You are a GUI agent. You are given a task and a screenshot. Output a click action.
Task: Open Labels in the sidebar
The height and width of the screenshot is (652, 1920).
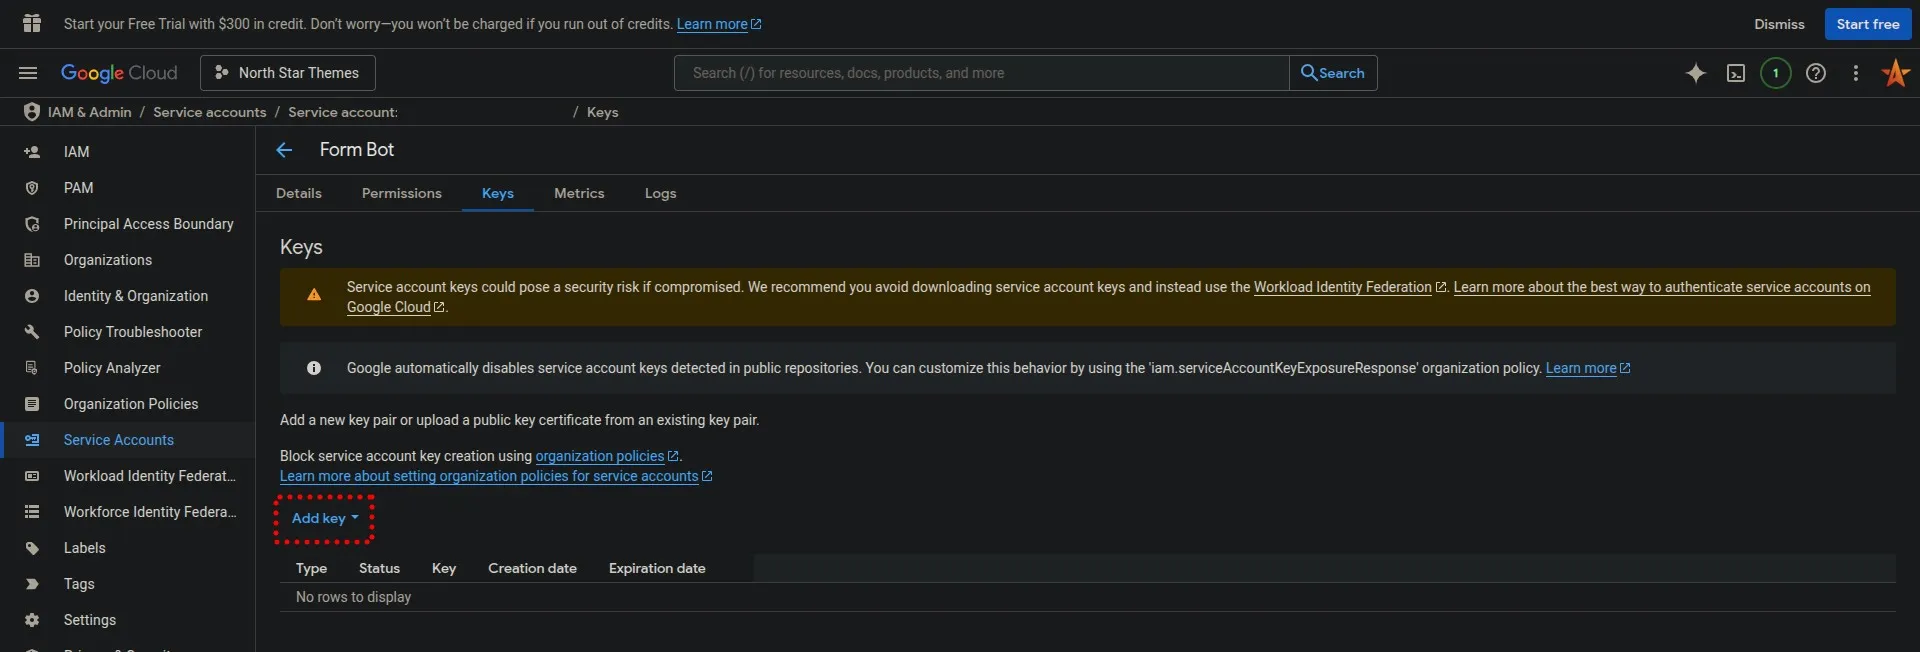85,548
